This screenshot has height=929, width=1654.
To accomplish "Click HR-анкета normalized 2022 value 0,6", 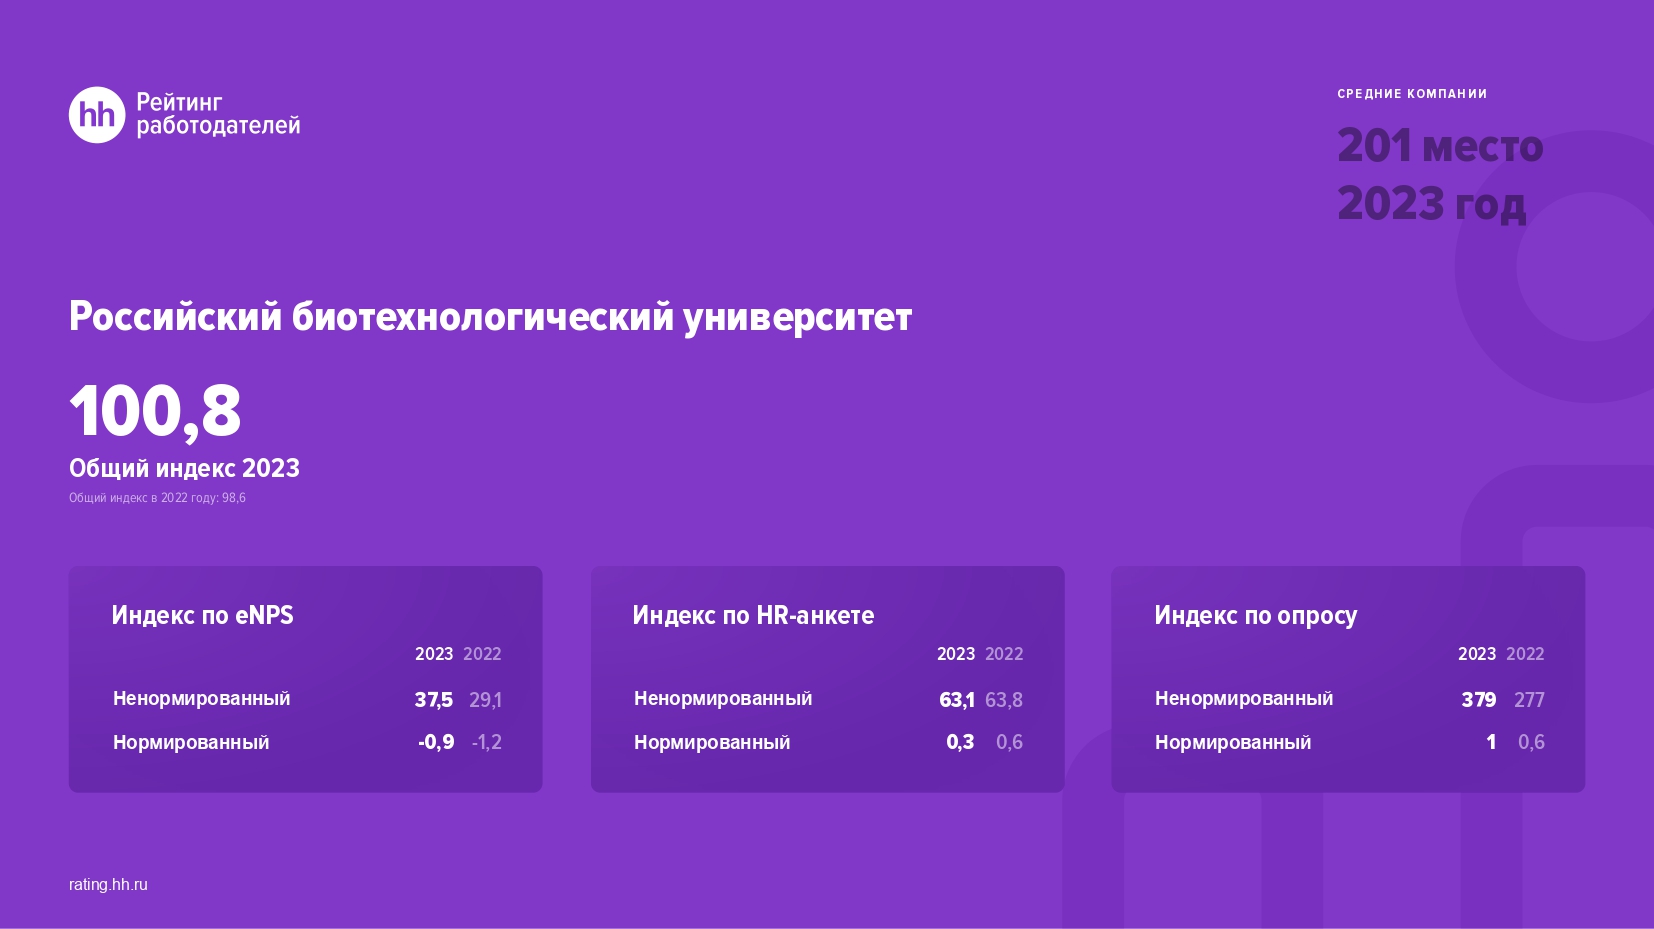I will coord(1009,742).
